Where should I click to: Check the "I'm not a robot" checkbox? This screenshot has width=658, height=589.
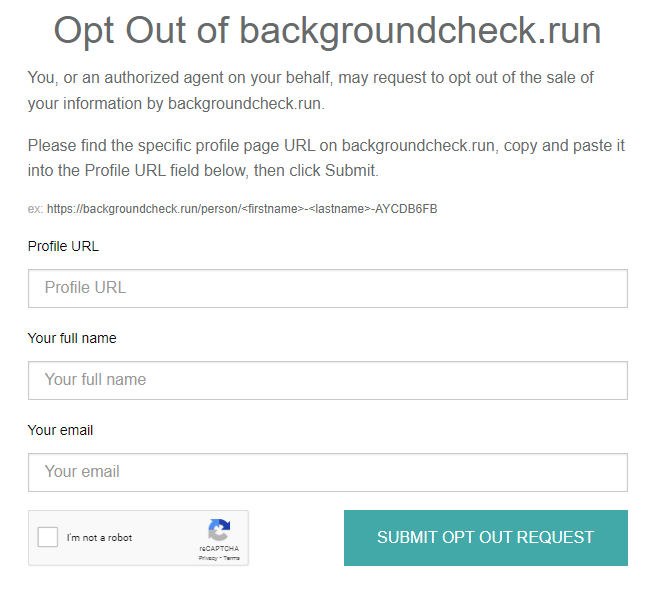pyautogui.click(x=48, y=538)
